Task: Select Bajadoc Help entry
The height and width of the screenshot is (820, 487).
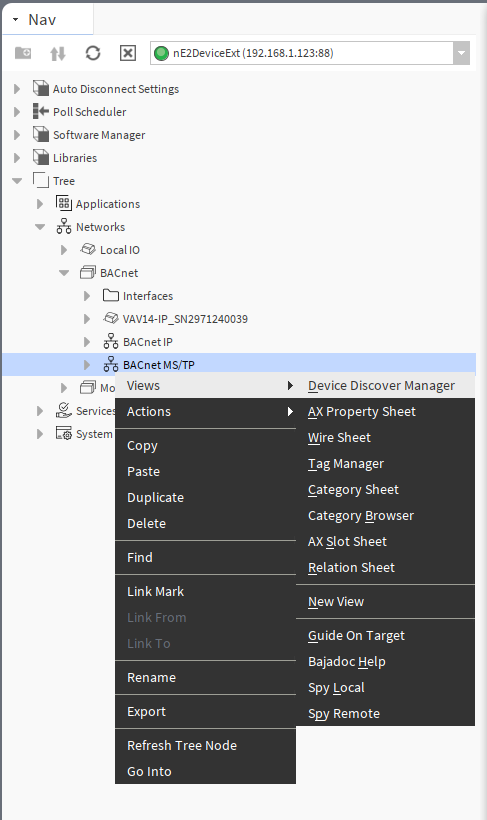Action: [386, 662]
